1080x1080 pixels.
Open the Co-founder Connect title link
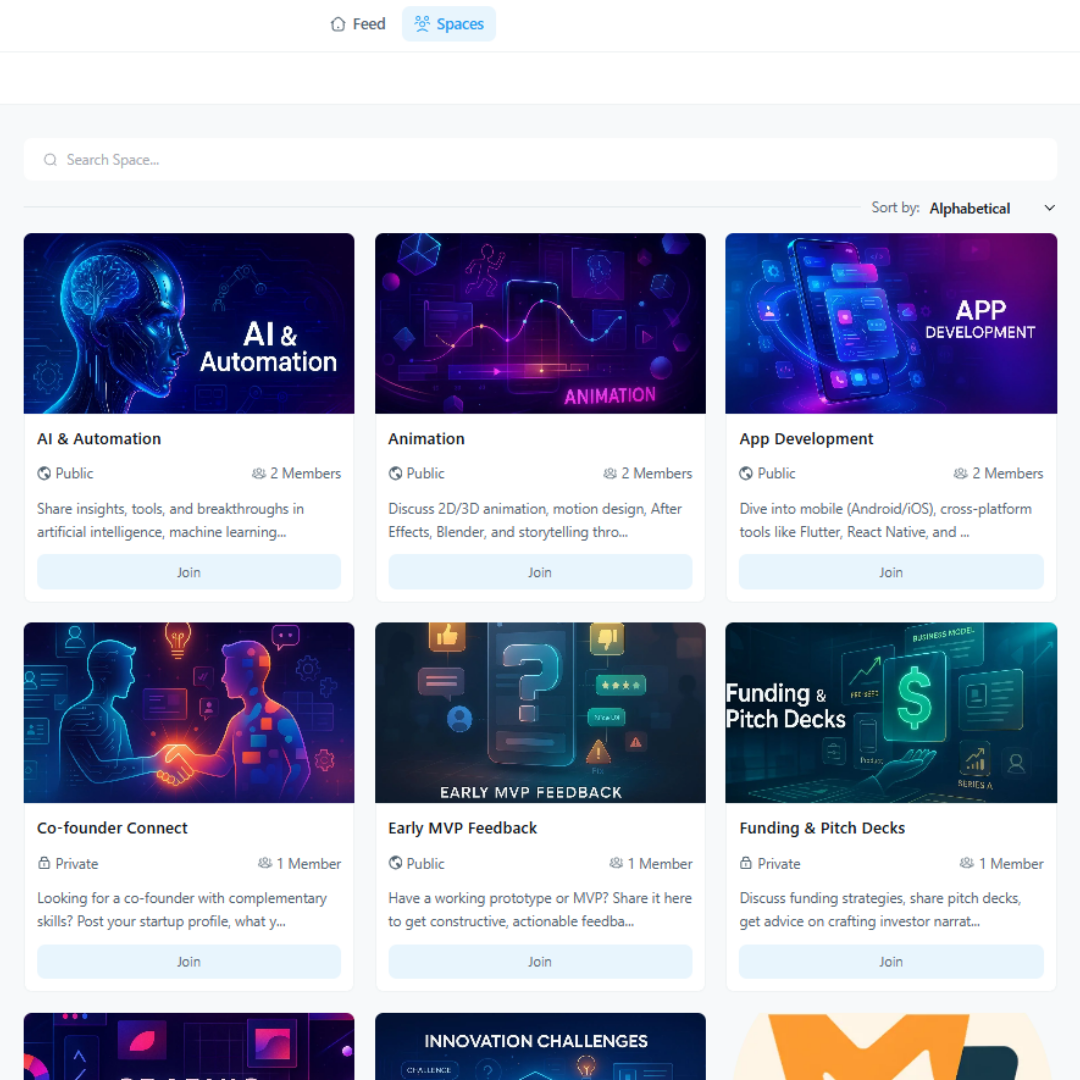coord(112,828)
